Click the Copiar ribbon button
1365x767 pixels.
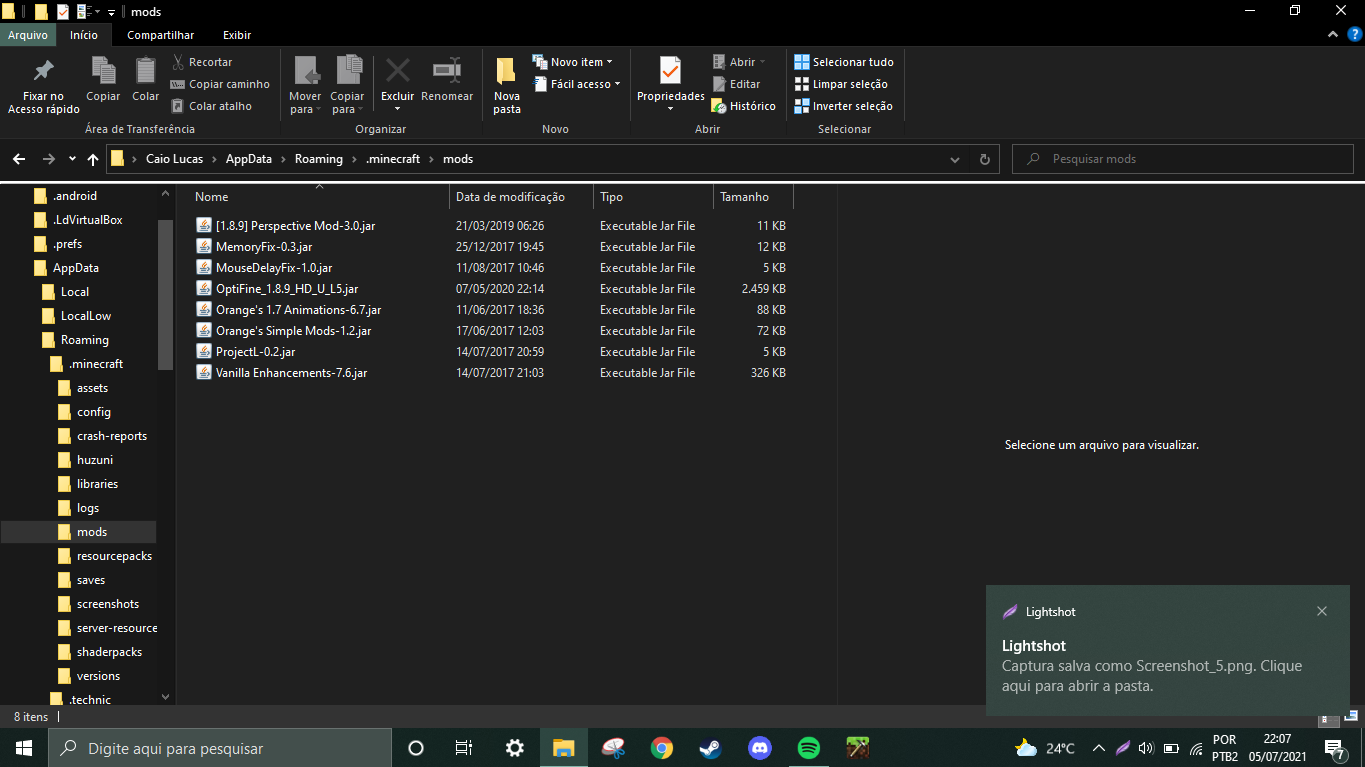click(x=103, y=80)
